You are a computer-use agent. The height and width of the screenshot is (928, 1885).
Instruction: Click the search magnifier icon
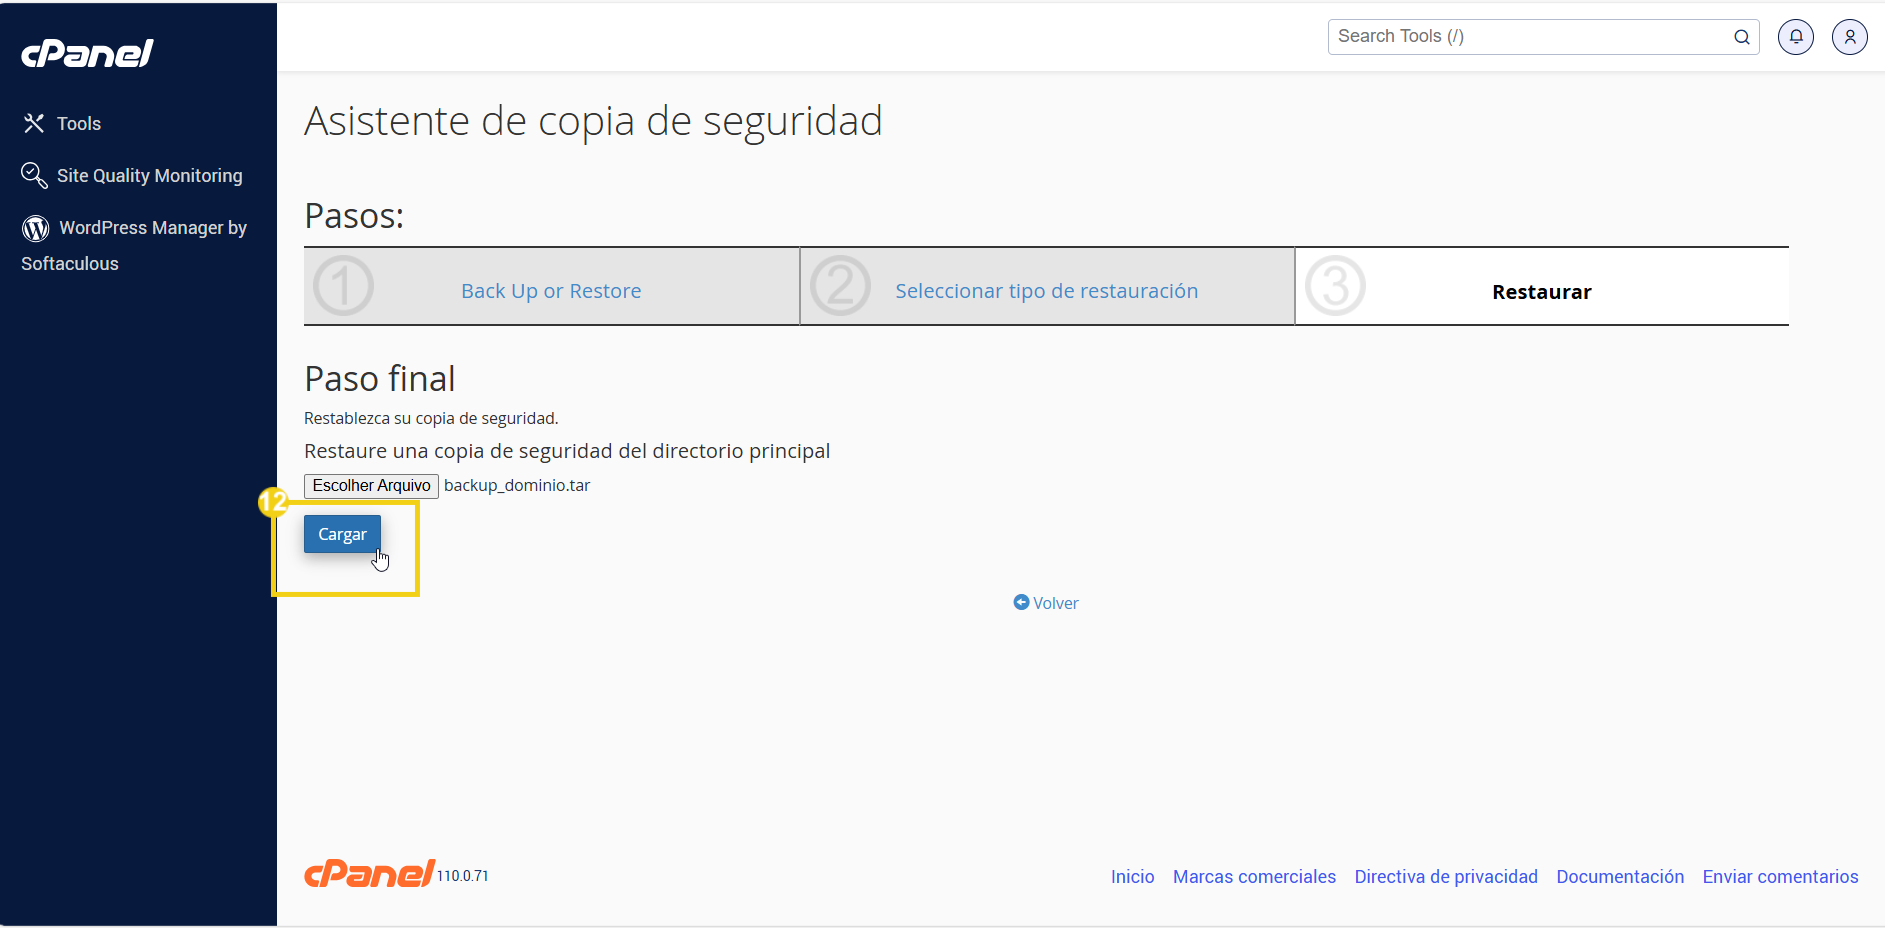(x=1742, y=37)
